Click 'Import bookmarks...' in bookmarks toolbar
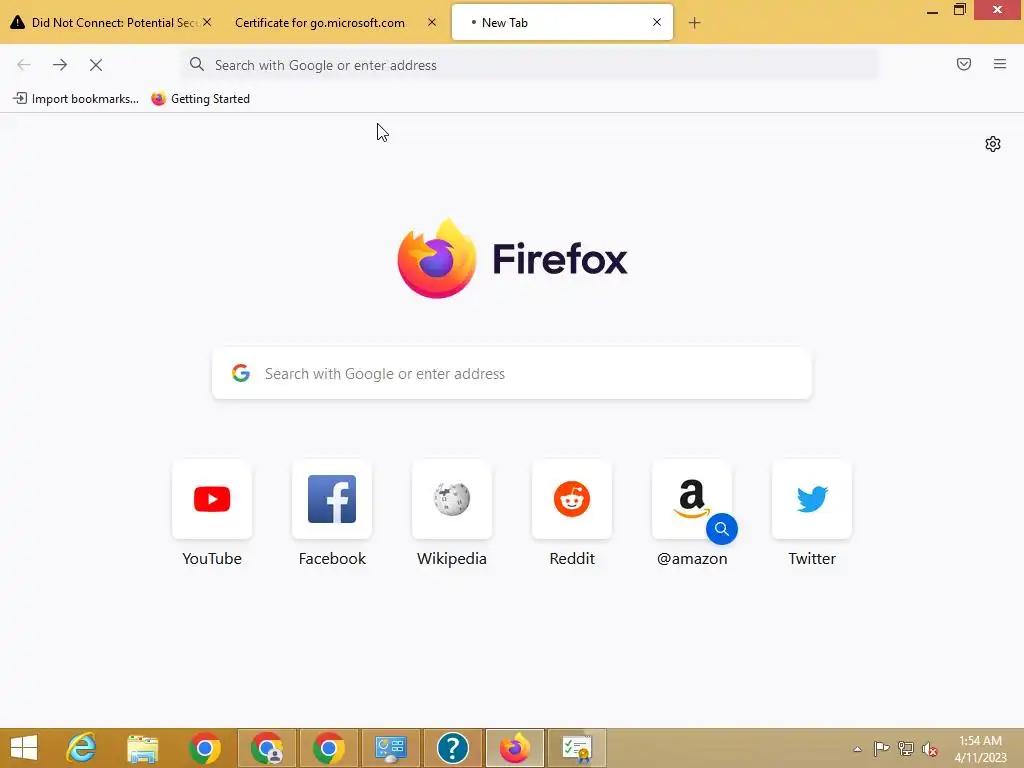Viewport: 1024px width, 768px height. [76, 99]
